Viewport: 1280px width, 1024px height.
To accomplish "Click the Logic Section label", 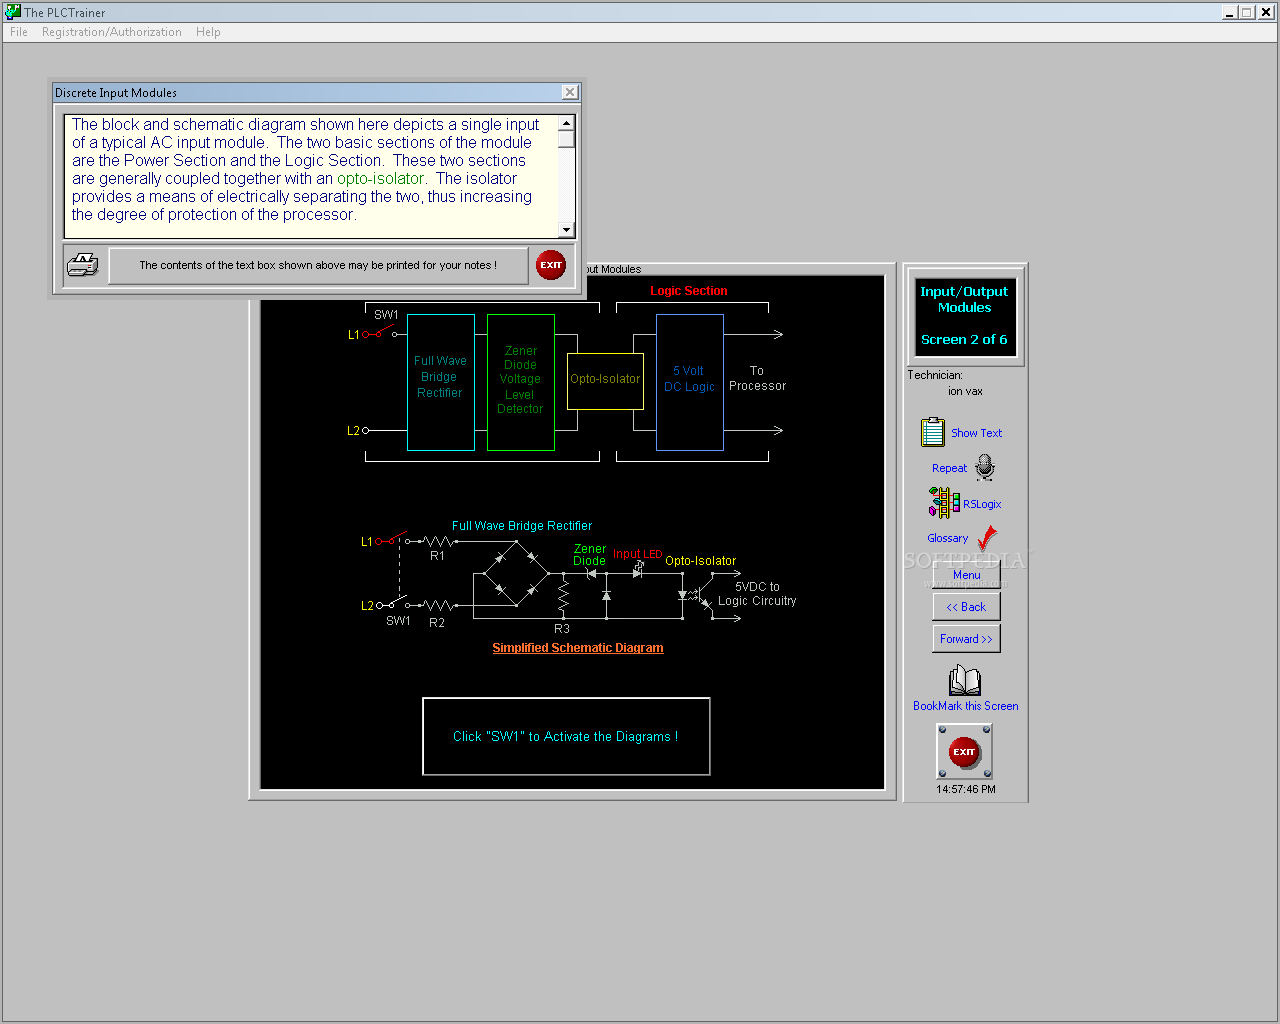I will [x=689, y=291].
